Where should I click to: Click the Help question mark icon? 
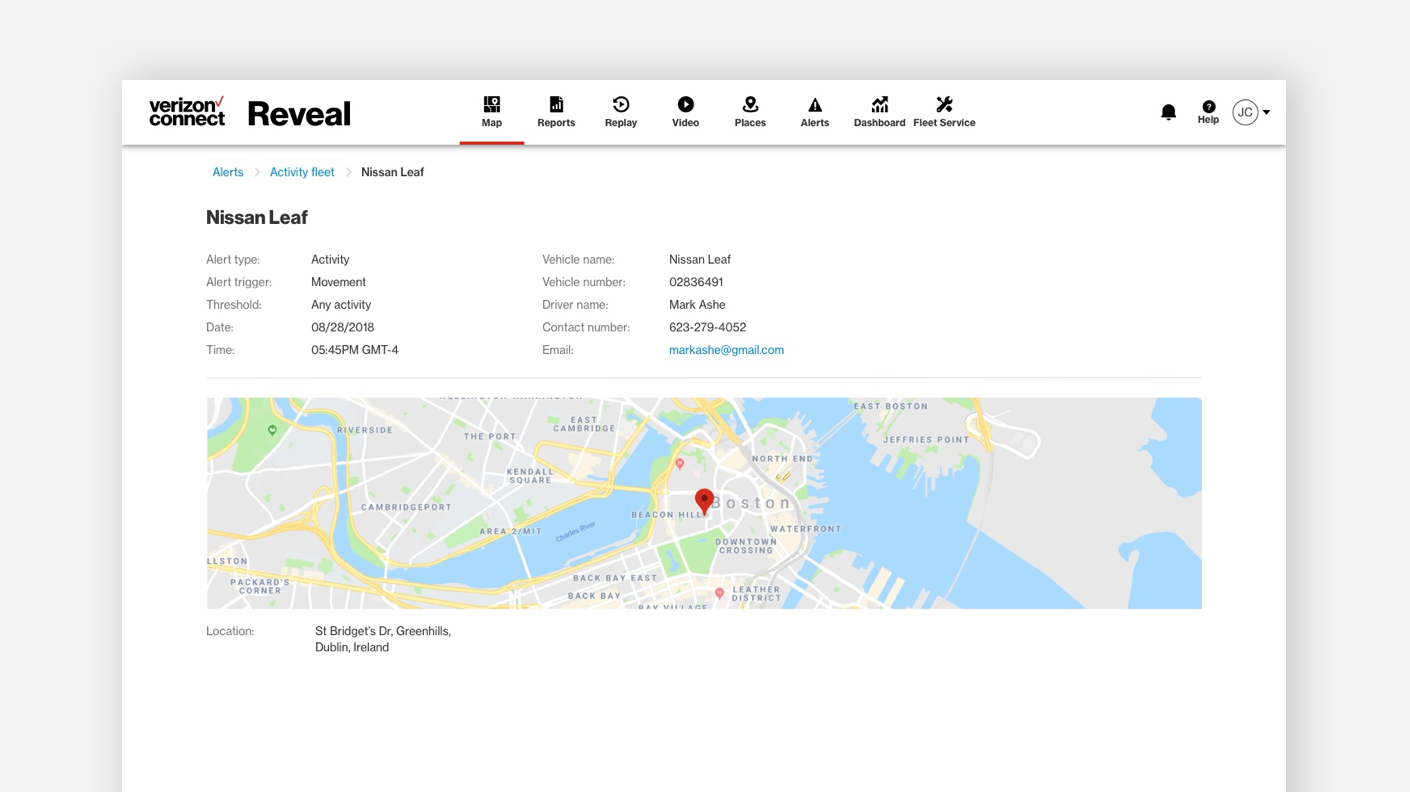click(x=1208, y=107)
